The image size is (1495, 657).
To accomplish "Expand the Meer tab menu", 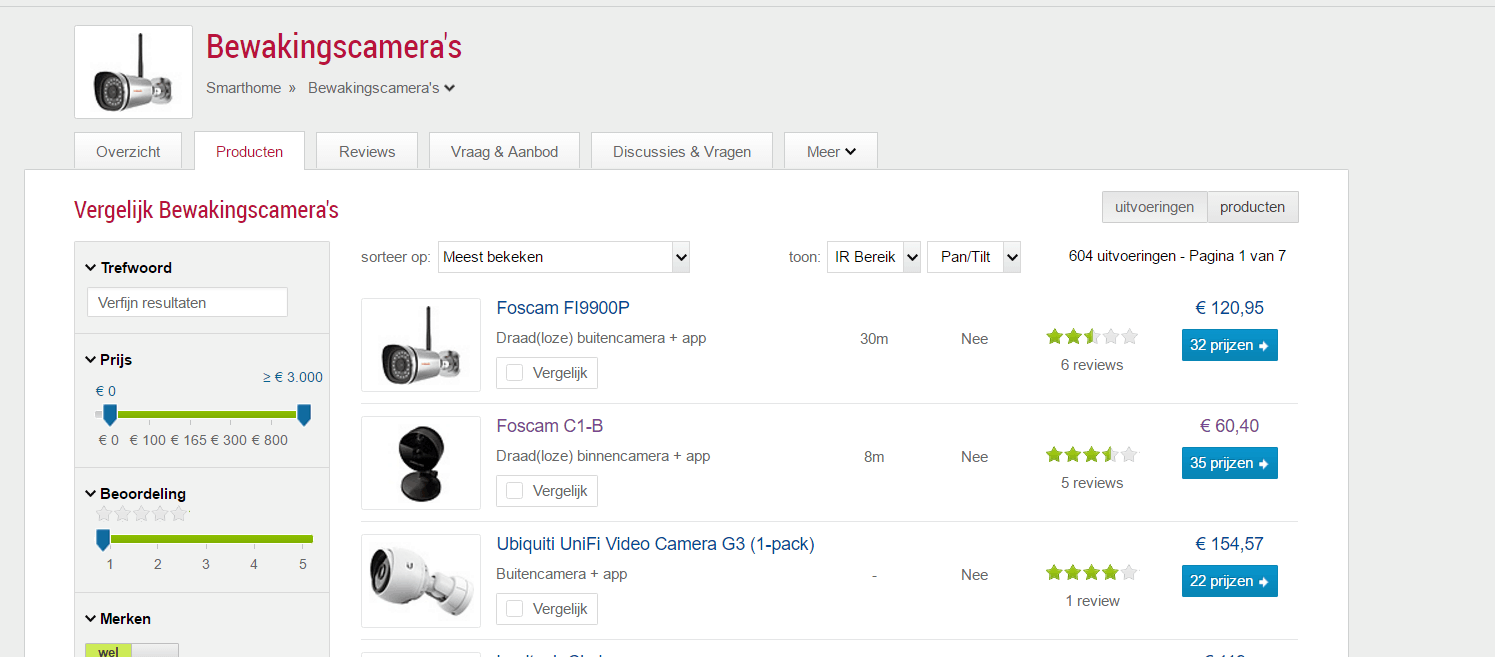I will click(831, 152).
